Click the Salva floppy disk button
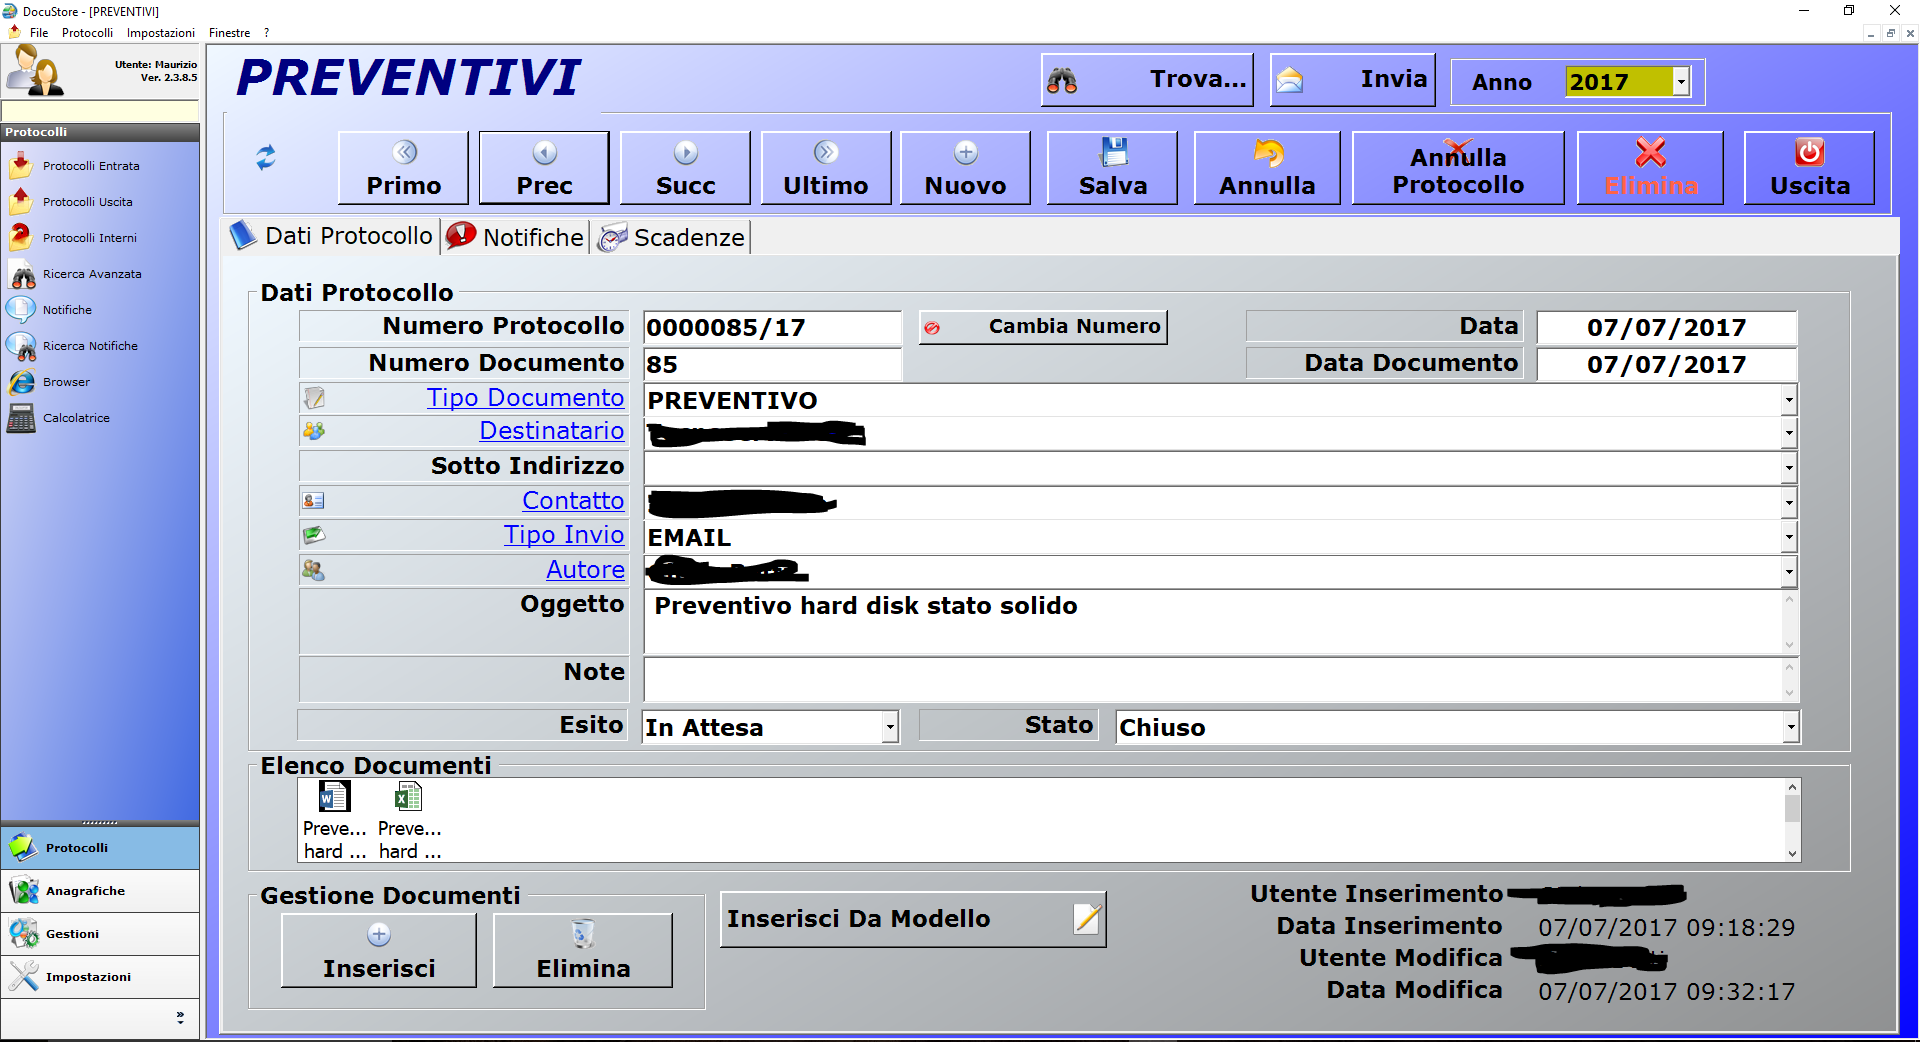This screenshot has width=1920, height=1042. coord(1112,168)
